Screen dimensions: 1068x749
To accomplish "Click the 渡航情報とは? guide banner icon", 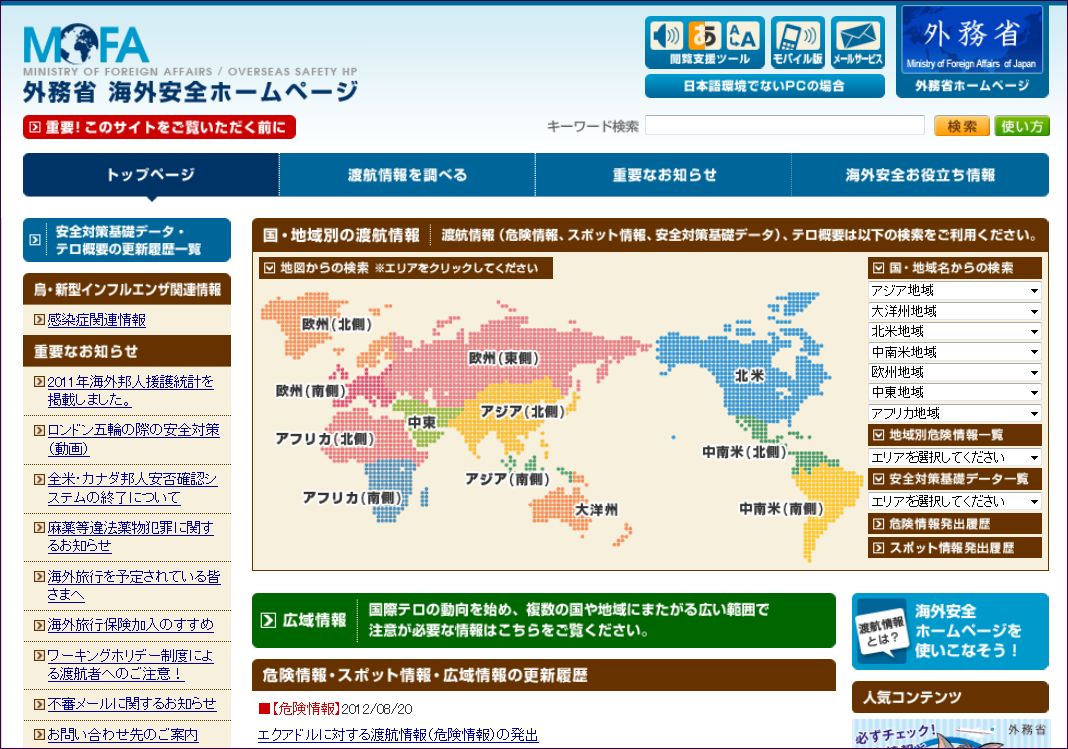I will pyautogui.click(x=880, y=630).
